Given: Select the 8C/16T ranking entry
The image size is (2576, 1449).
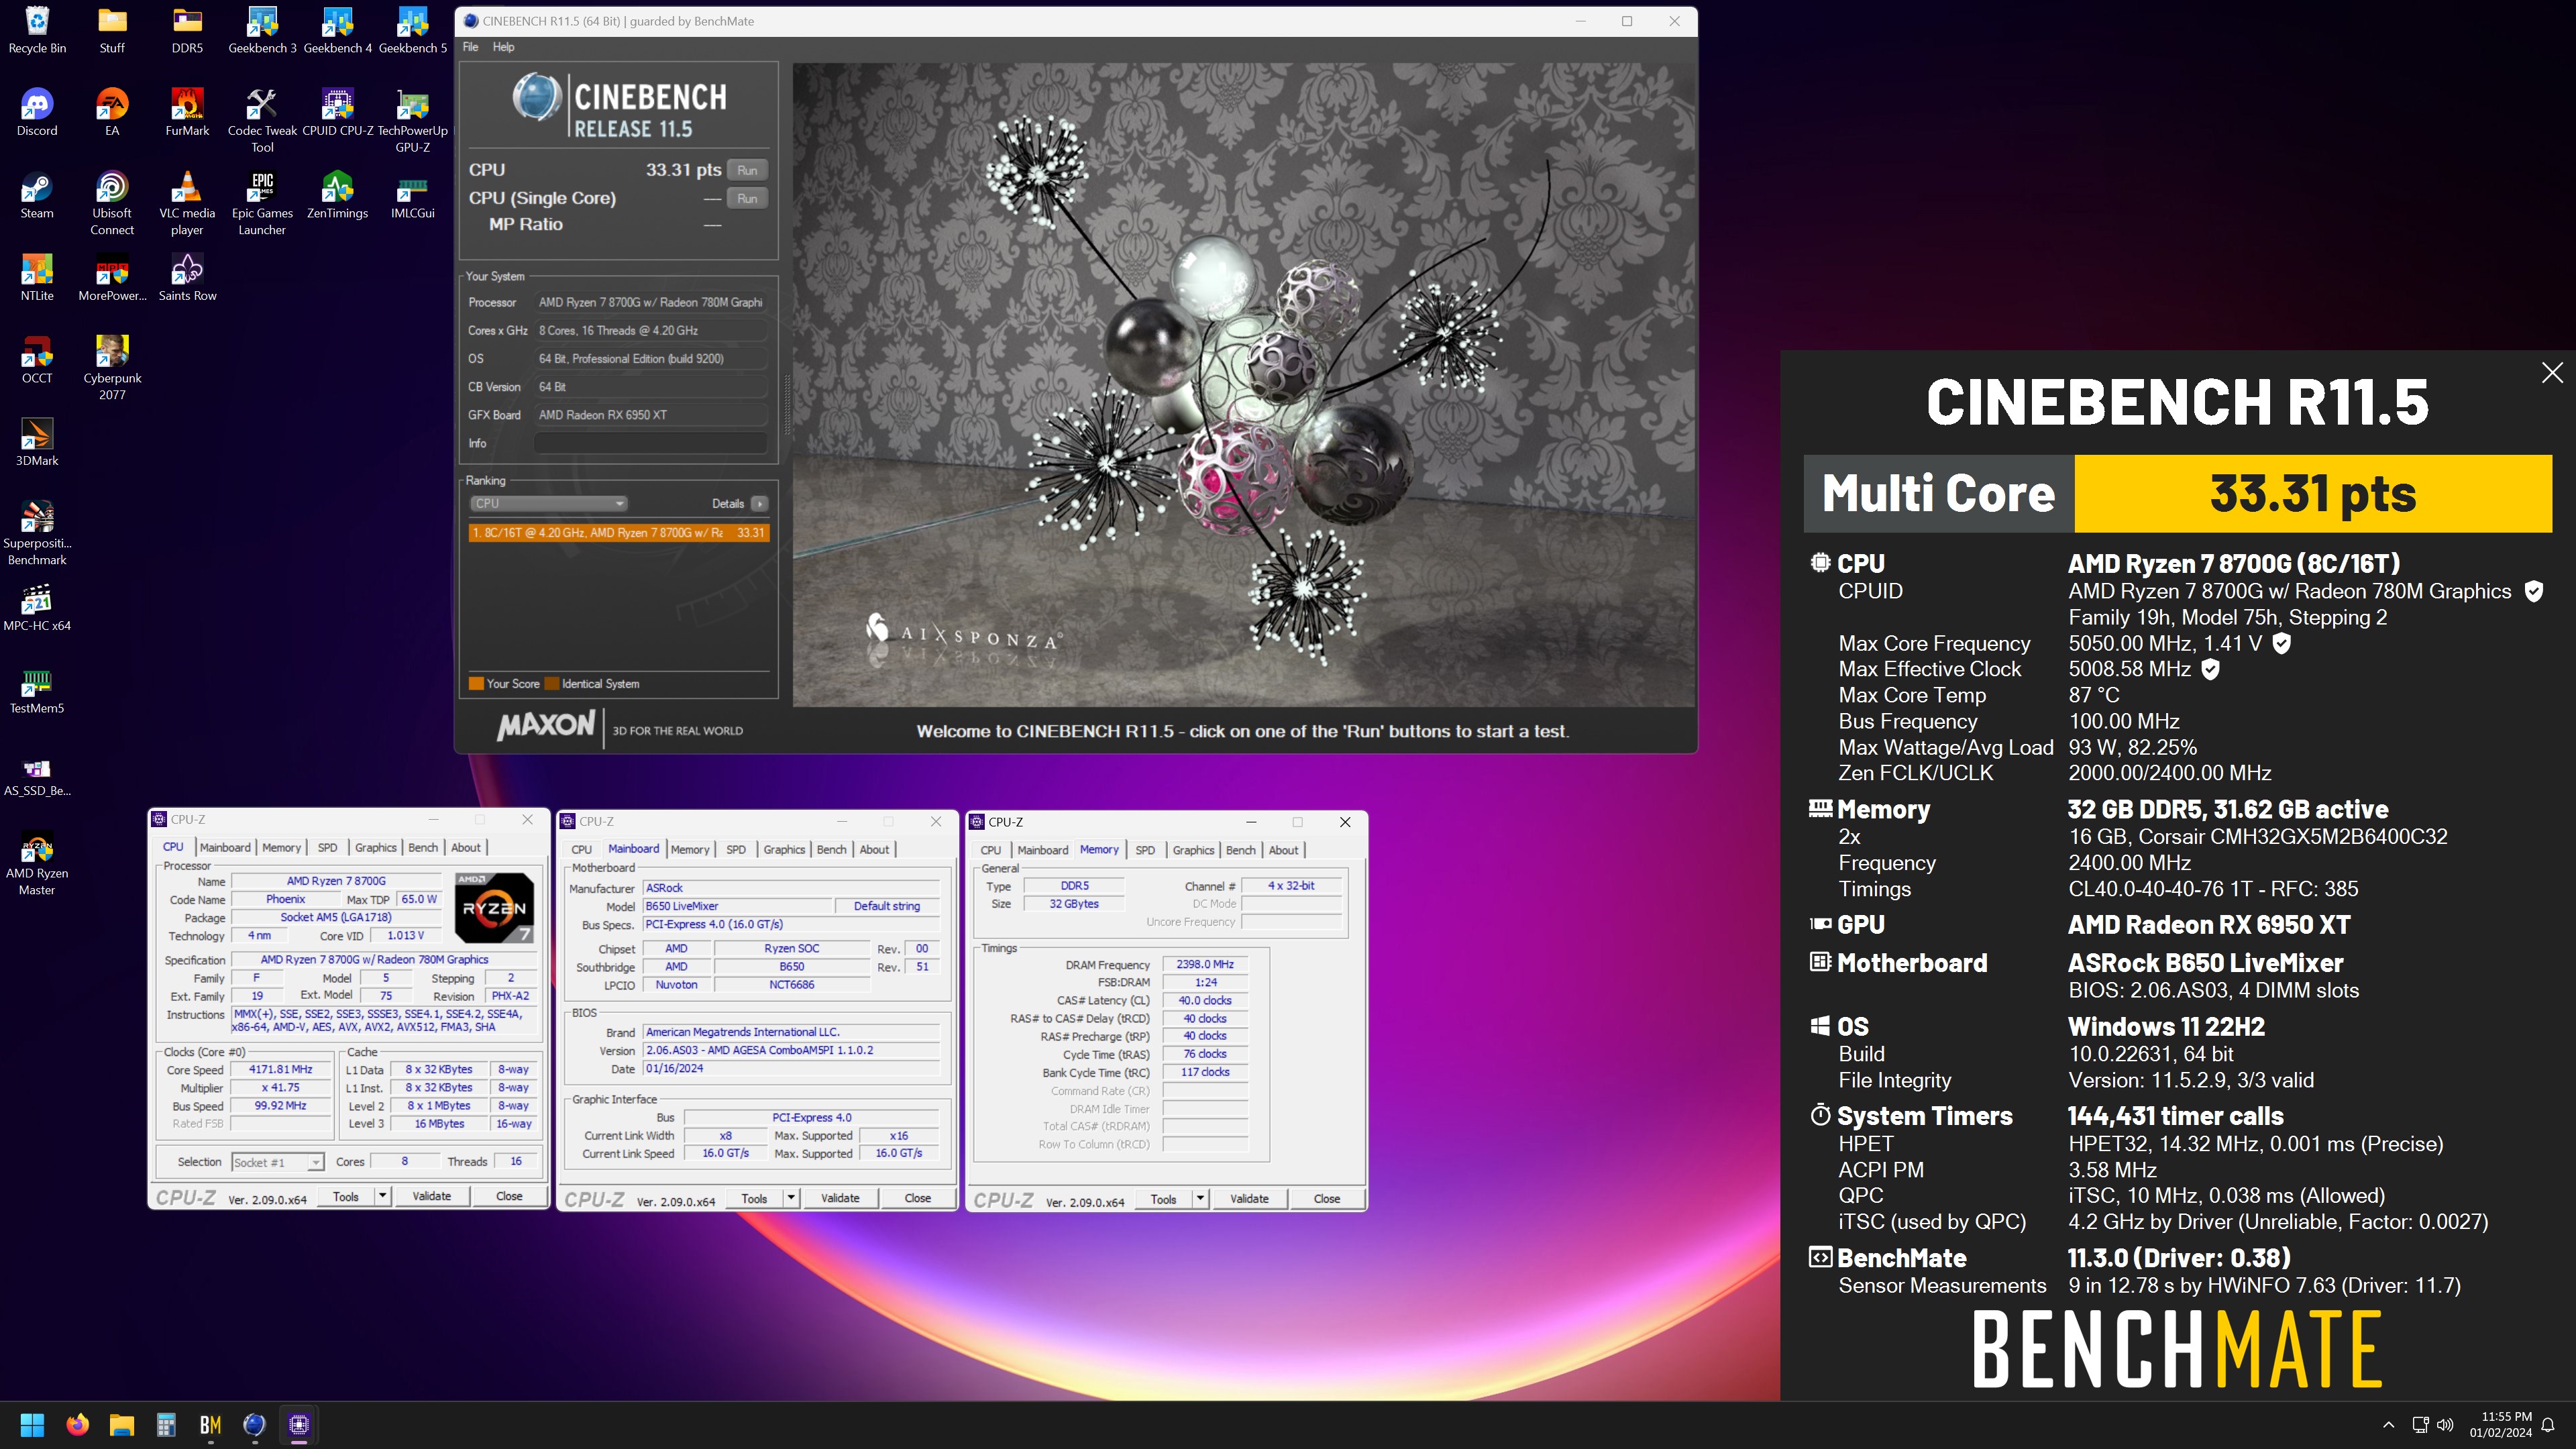Looking at the screenshot, I should [x=619, y=533].
